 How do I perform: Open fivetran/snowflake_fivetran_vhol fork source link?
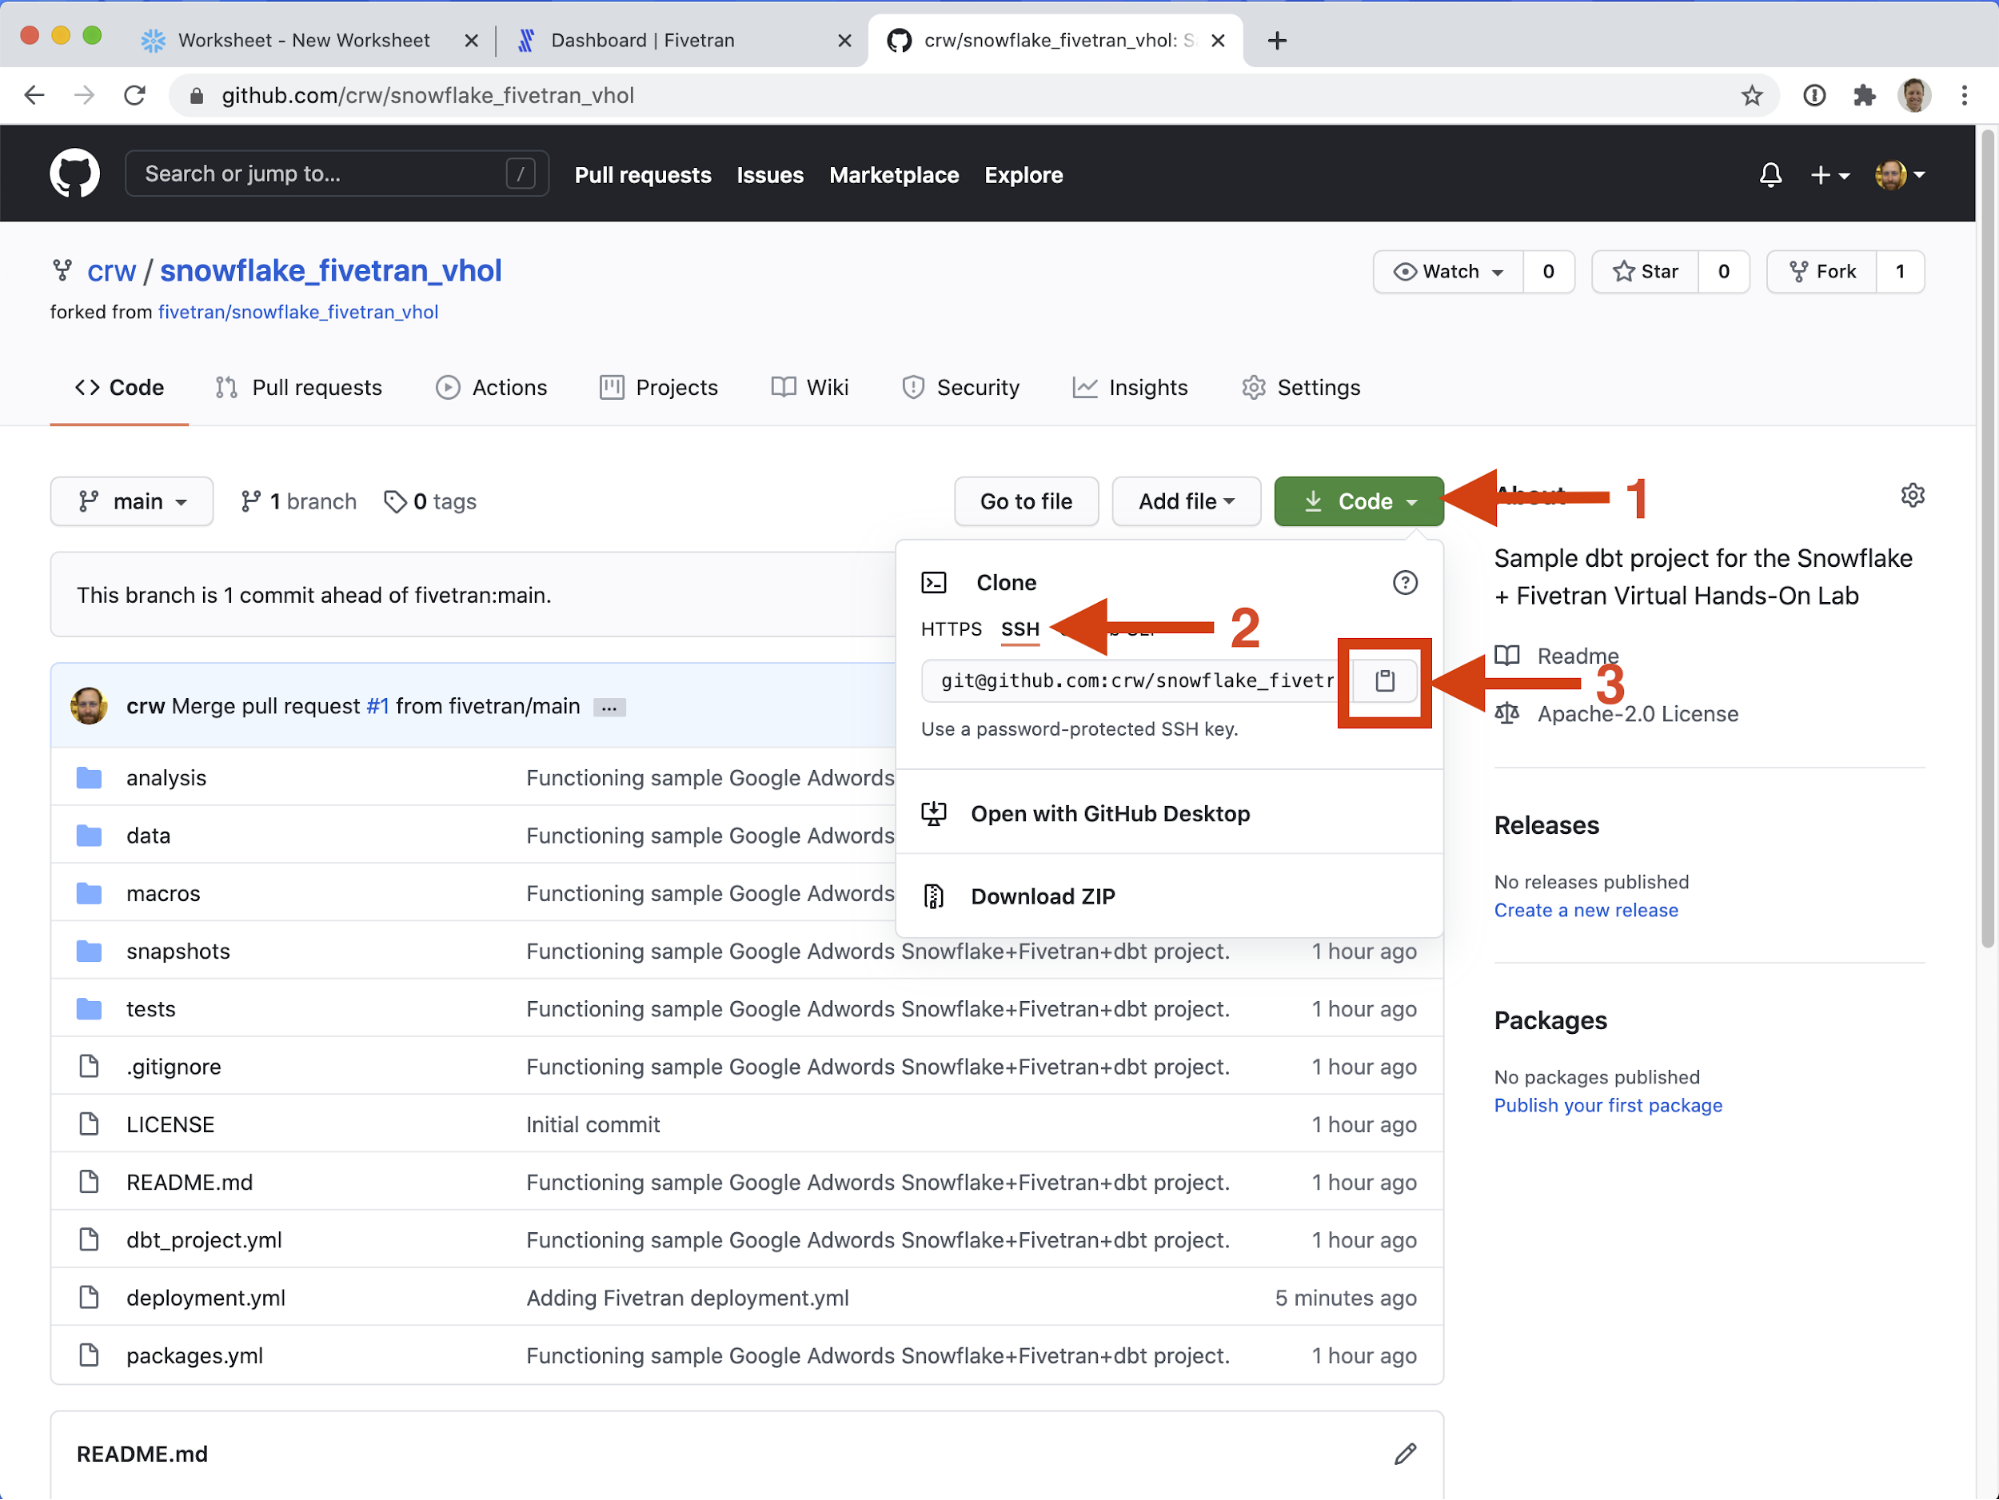(x=298, y=312)
